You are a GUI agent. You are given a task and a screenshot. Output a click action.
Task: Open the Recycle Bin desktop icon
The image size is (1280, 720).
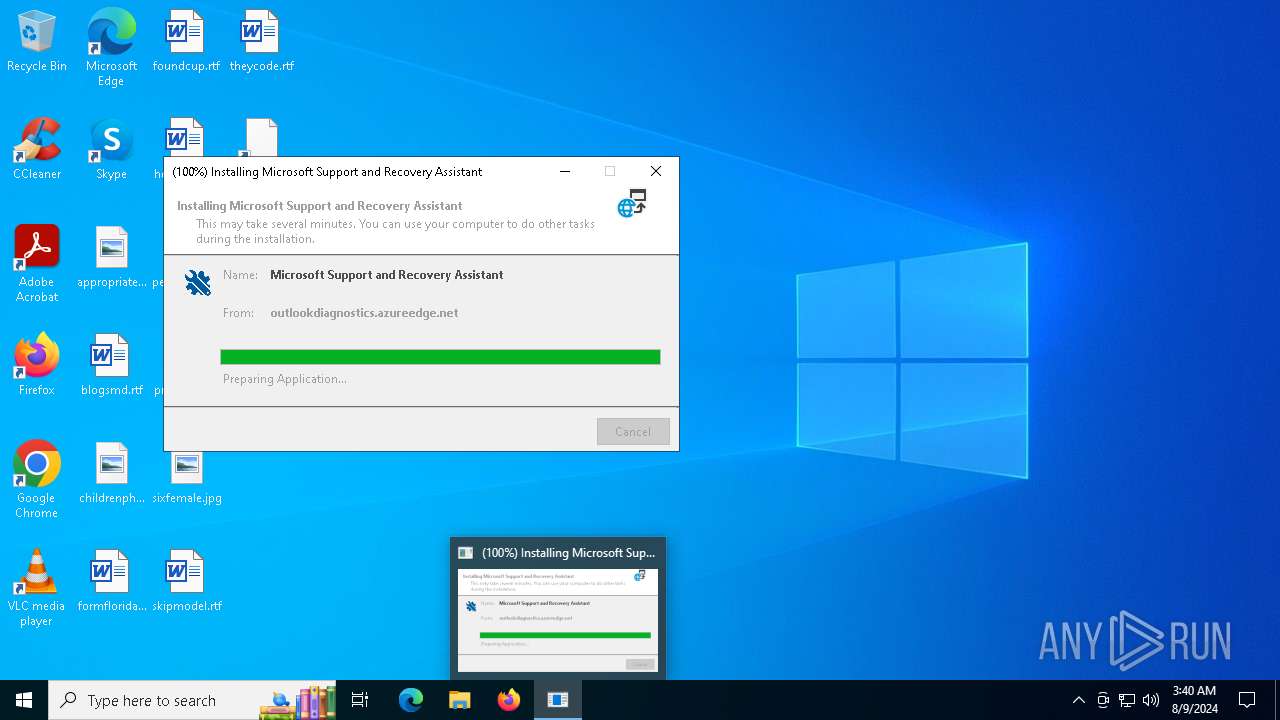(x=37, y=42)
